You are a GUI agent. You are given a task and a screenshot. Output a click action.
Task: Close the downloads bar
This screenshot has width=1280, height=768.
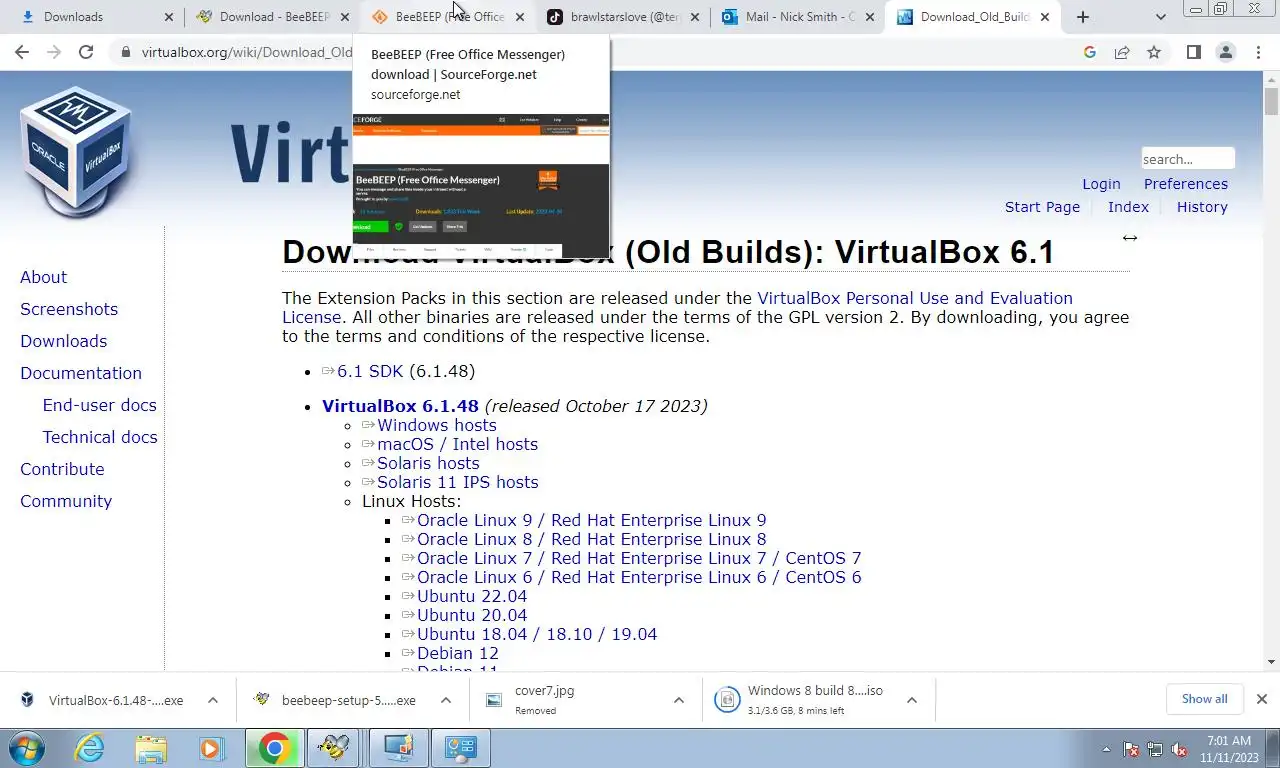pos(1261,699)
